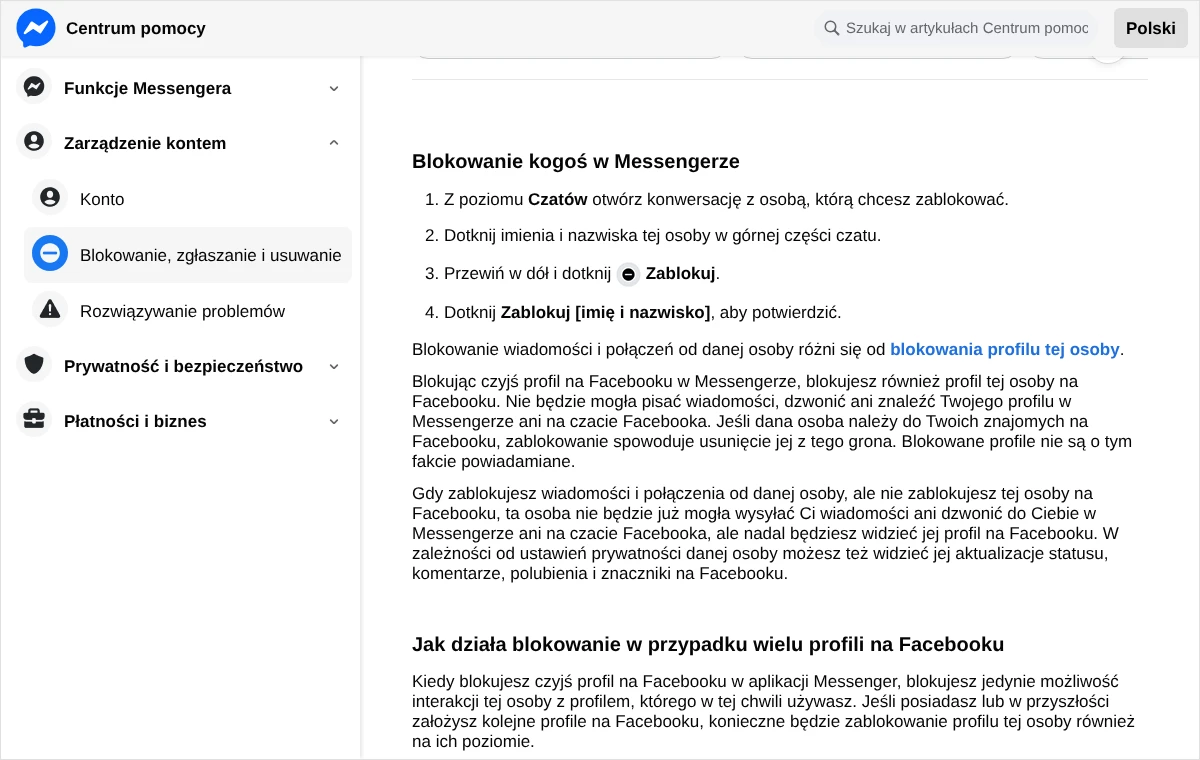
Task: Click the Funkcje Messengera icon
Action: (x=34, y=87)
